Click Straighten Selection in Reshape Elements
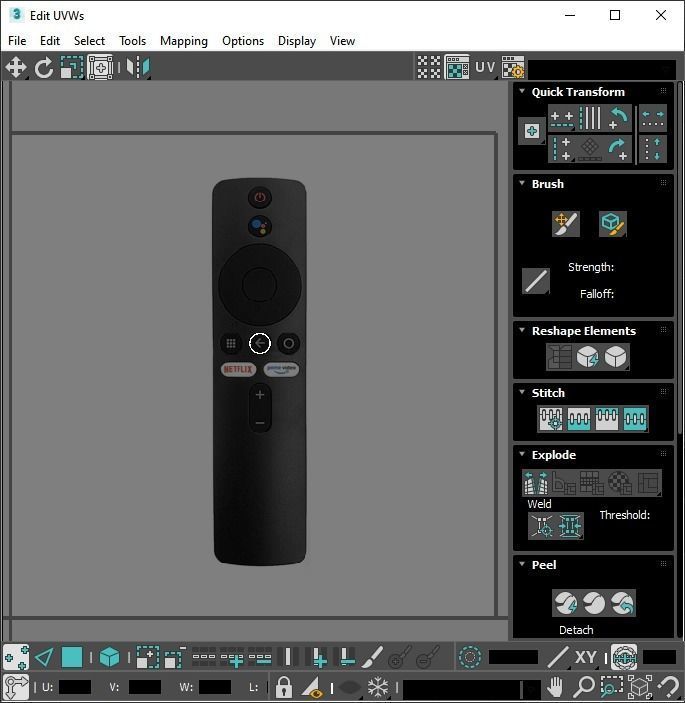Viewport: 685px width, 703px height. [x=559, y=357]
